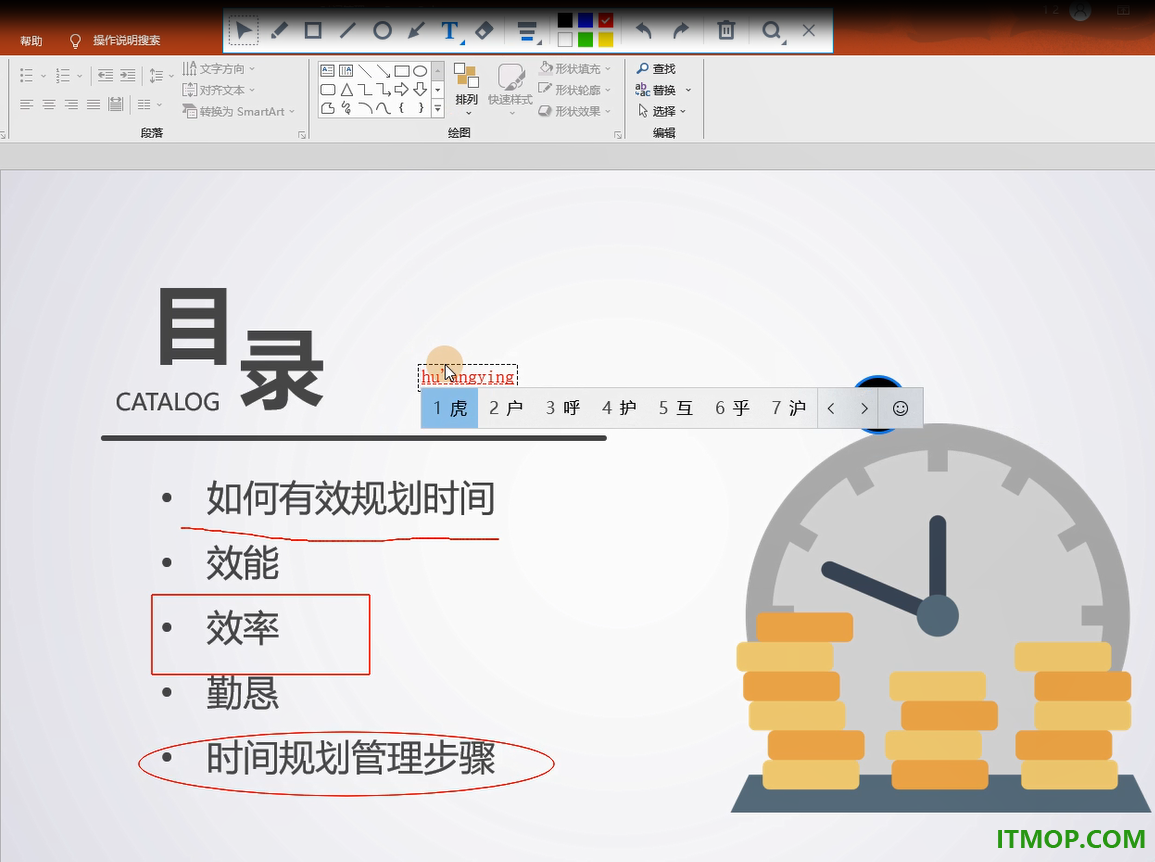
Task: Align paragraph text left
Action: (x=27, y=105)
